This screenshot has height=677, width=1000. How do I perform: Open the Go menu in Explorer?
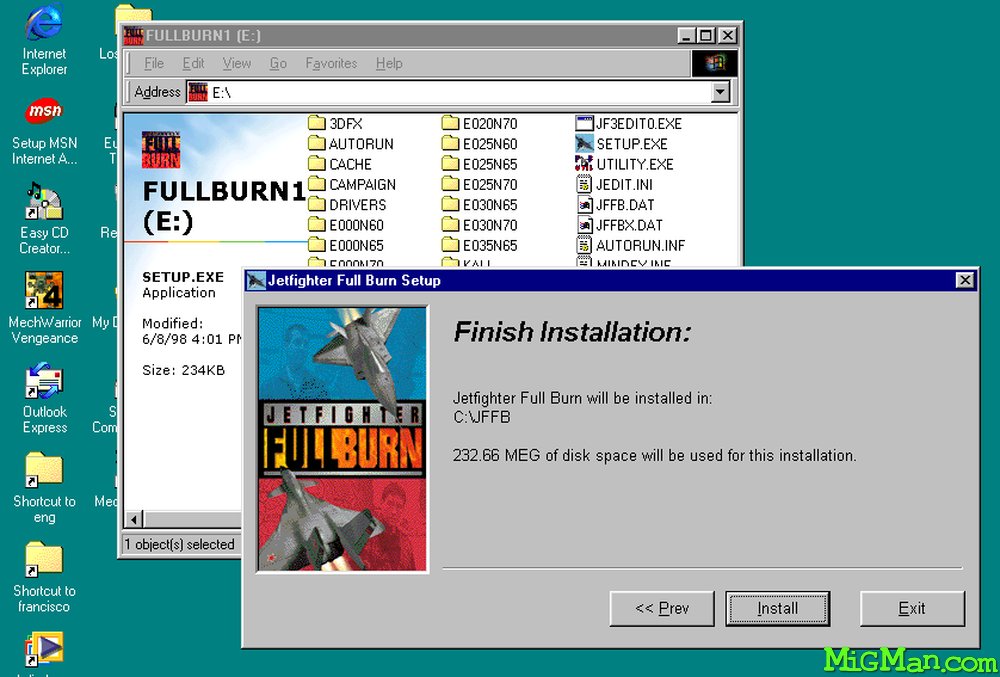point(278,63)
